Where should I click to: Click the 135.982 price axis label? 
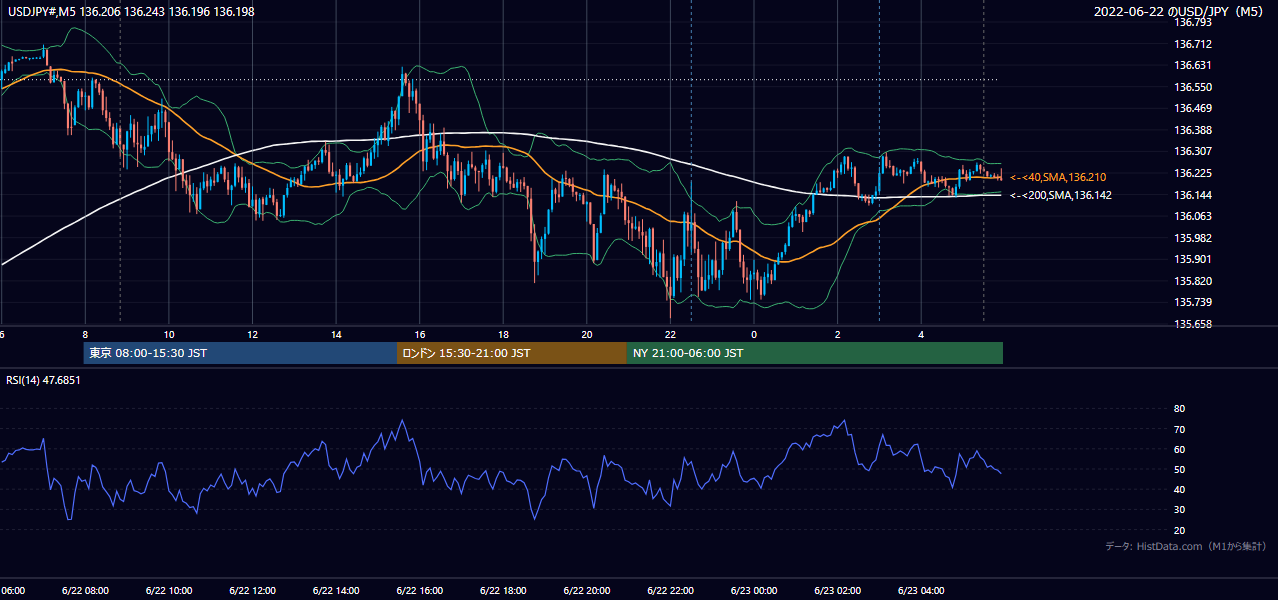(1194, 238)
